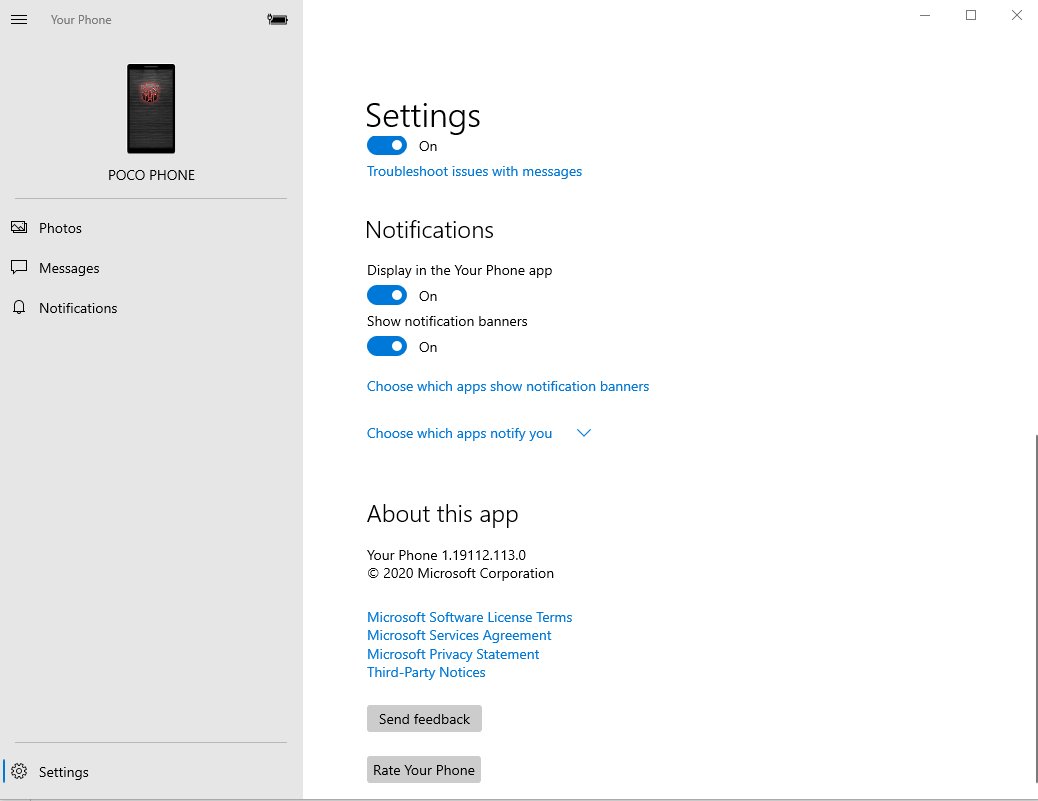Click the Settings gear icon
This screenshot has height=801, width=1038.
[x=19, y=772]
